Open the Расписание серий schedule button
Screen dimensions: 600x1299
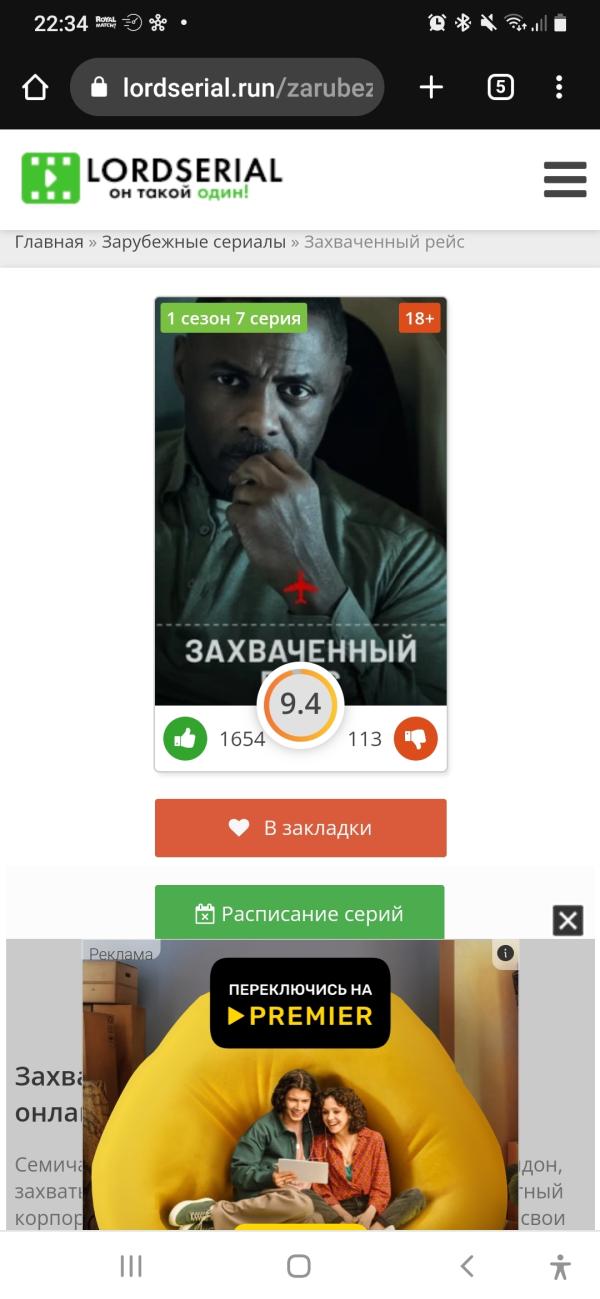299,913
